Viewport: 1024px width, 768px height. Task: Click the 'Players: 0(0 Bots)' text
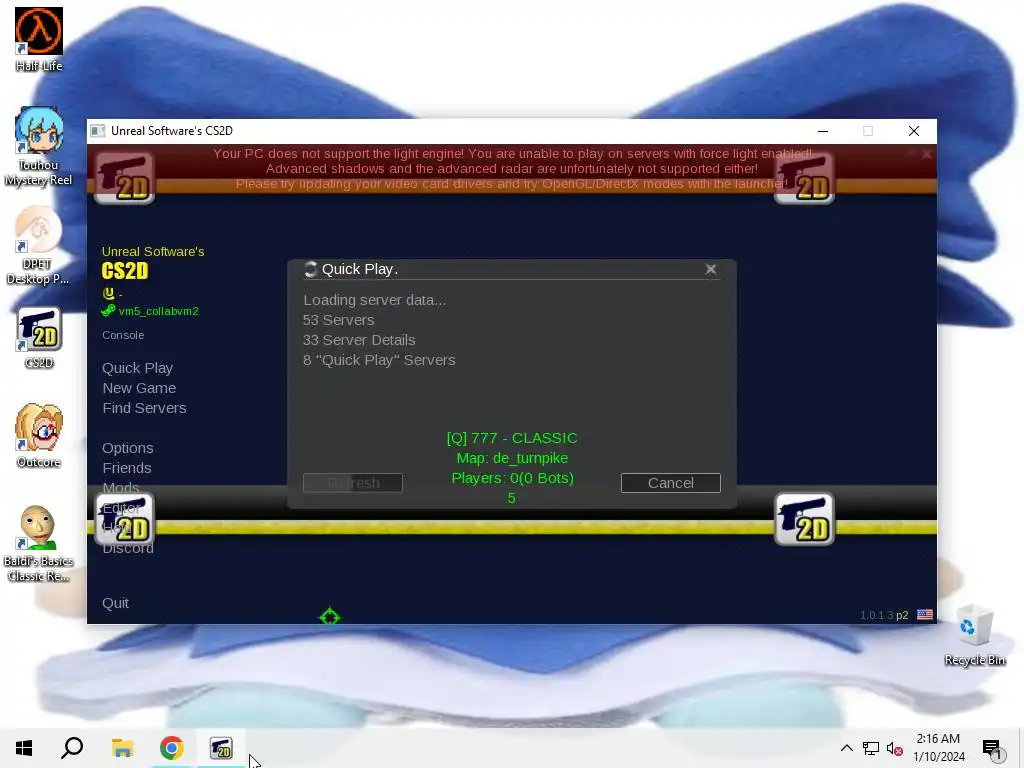click(x=513, y=478)
